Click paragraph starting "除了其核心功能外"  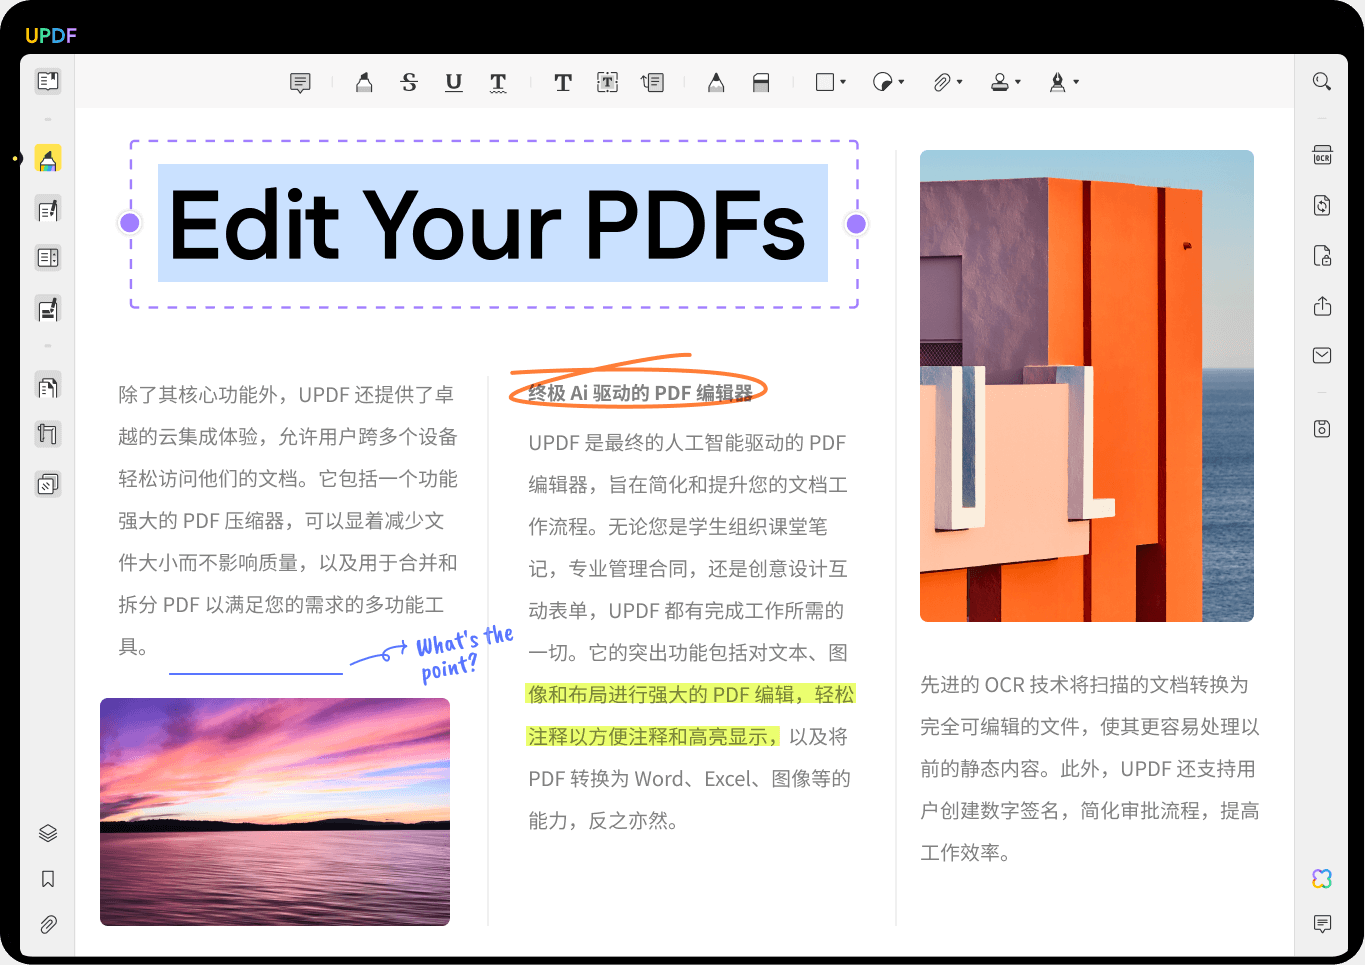[x=288, y=521]
